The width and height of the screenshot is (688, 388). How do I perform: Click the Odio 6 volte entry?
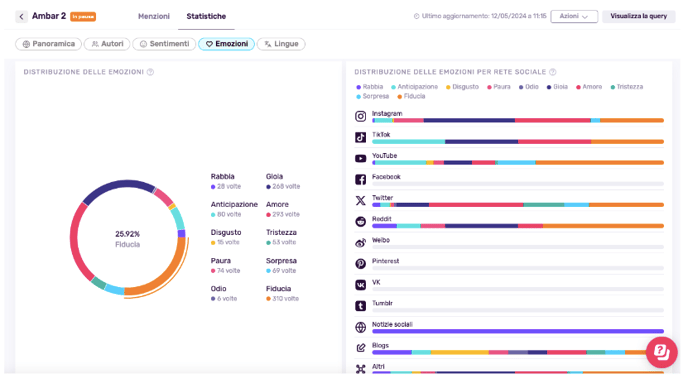tap(224, 294)
